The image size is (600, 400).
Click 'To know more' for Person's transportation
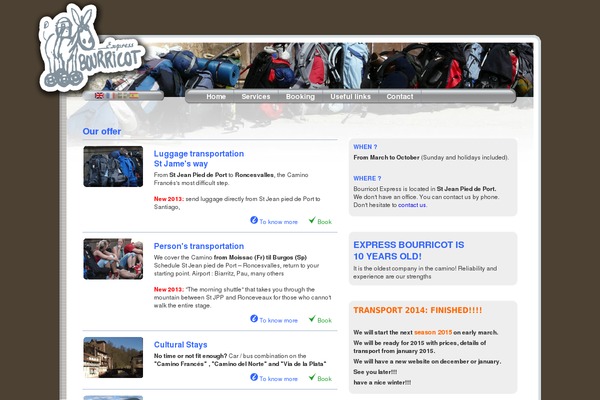(x=279, y=320)
